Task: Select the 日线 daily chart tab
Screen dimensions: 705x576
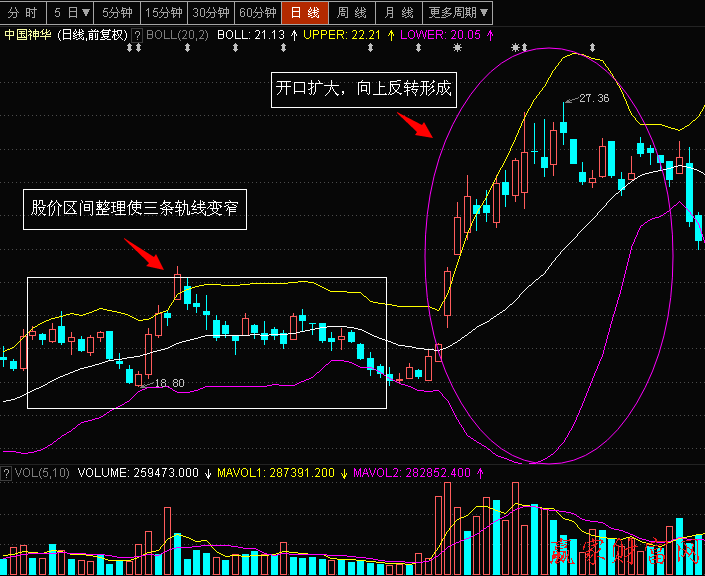Action: point(304,12)
